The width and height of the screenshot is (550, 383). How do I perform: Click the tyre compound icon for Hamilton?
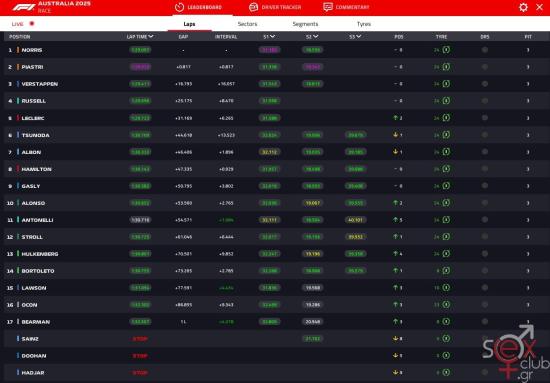pos(446,169)
